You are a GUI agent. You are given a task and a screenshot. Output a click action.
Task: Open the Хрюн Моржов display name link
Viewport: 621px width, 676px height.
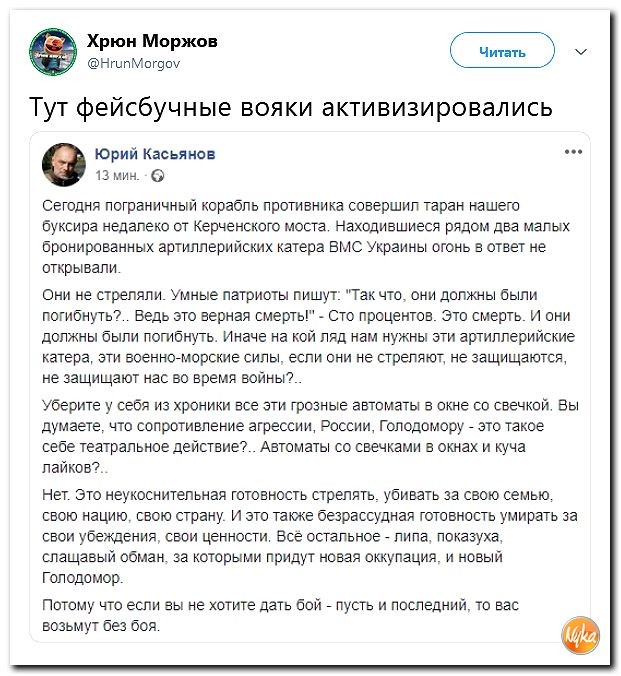coord(152,41)
